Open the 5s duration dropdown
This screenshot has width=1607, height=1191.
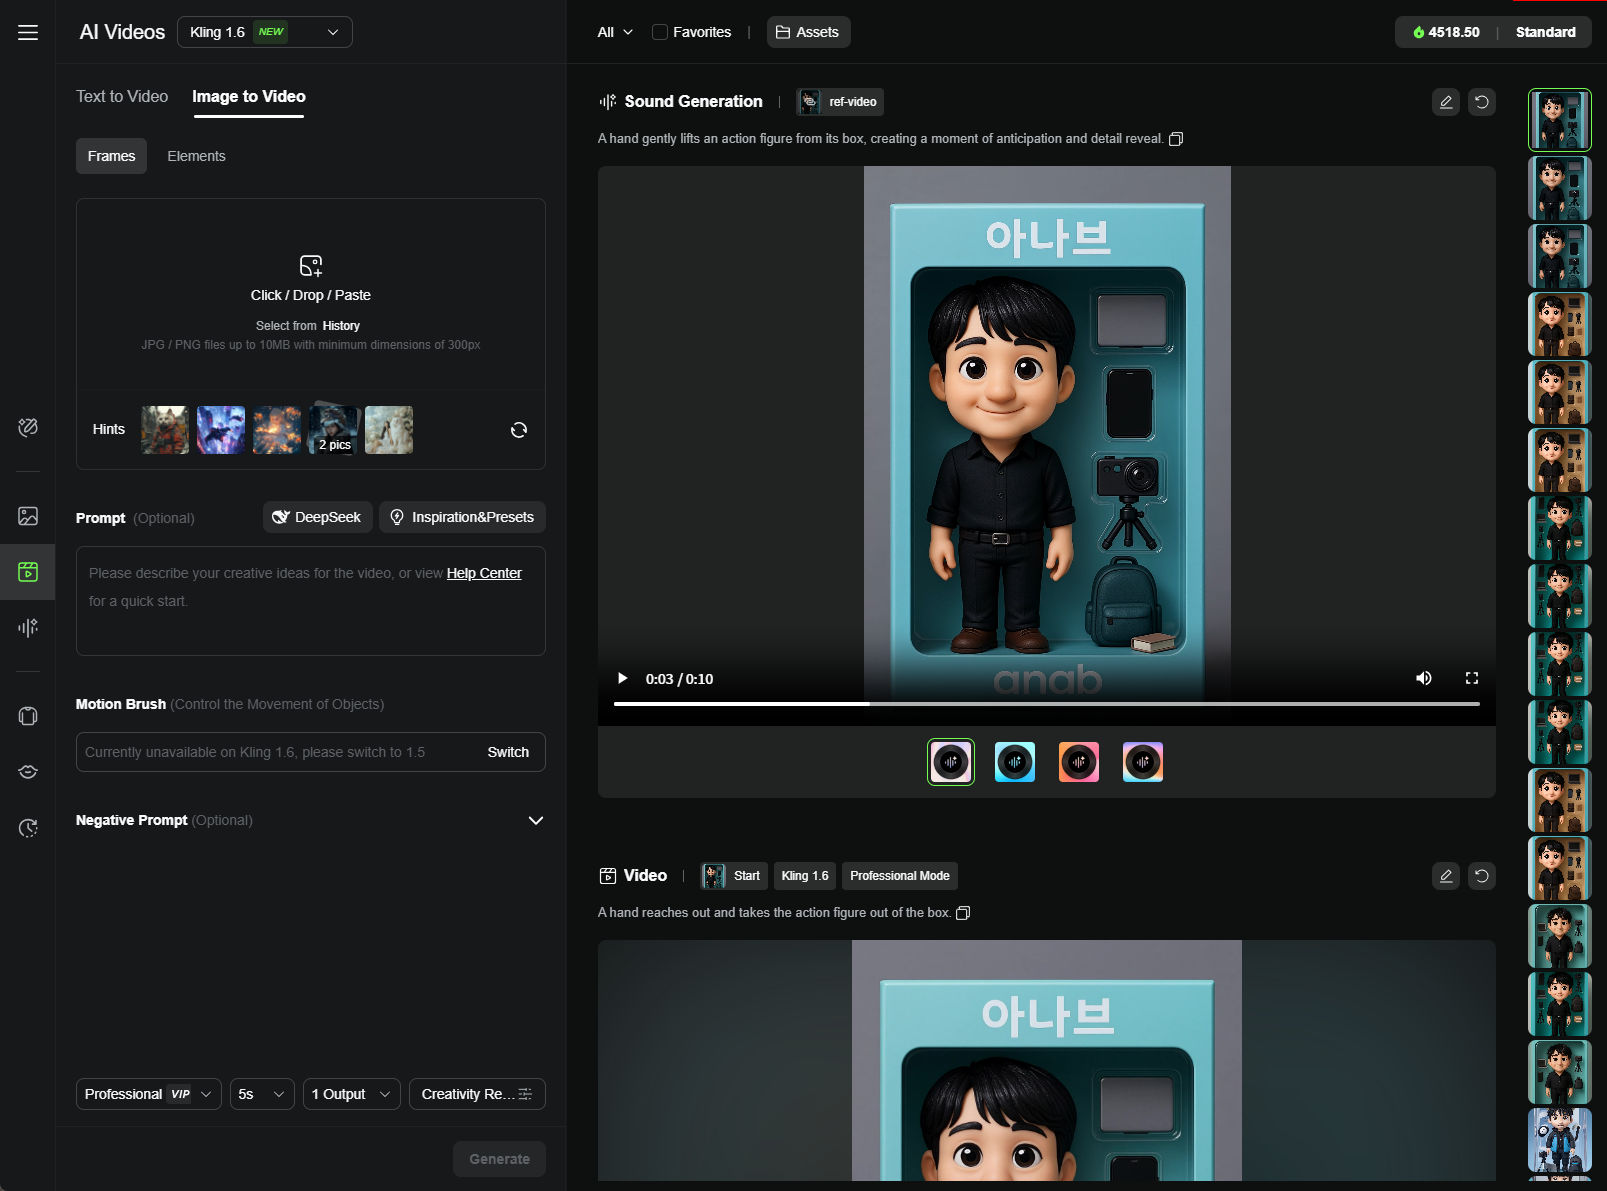click(262, 1094)
